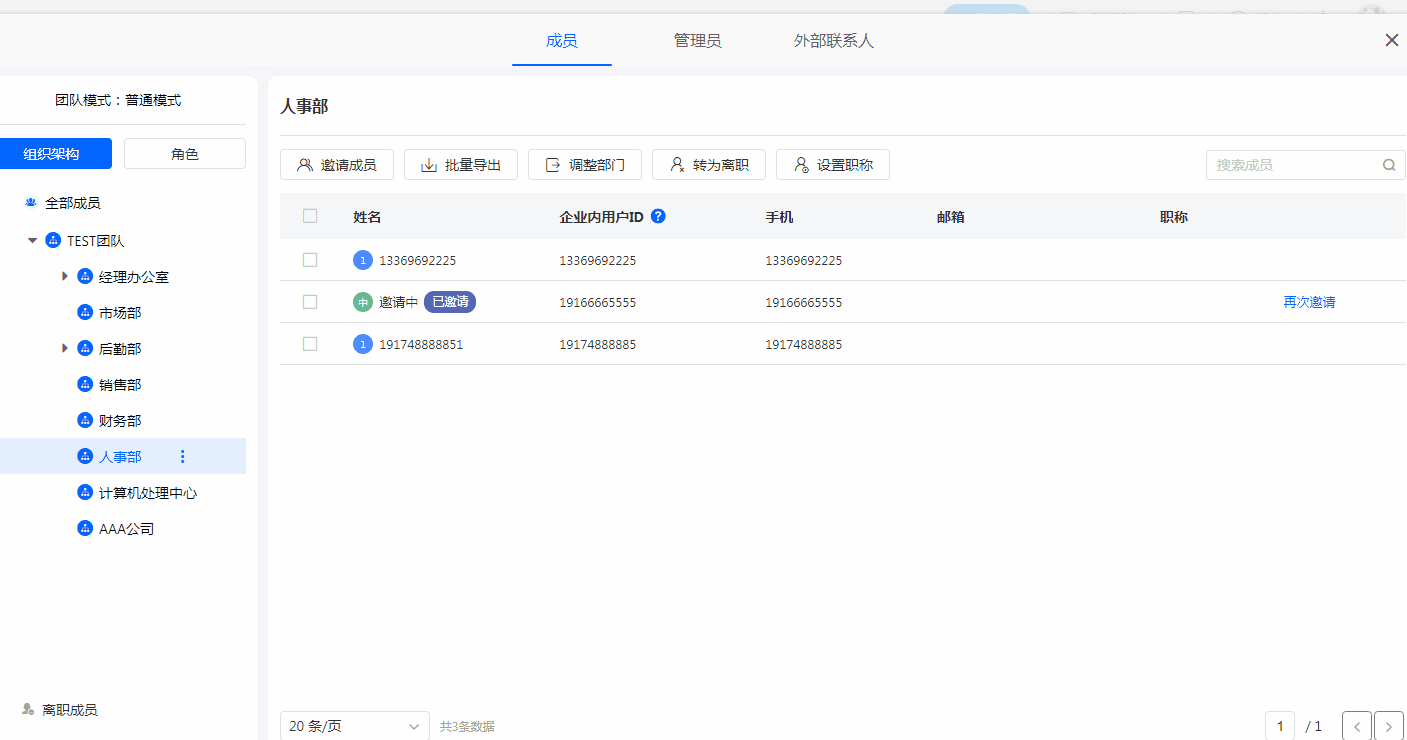Select the checkbox for the 邀请中 member
Viewport: 1407px width, 740px height.
point(310,302)
